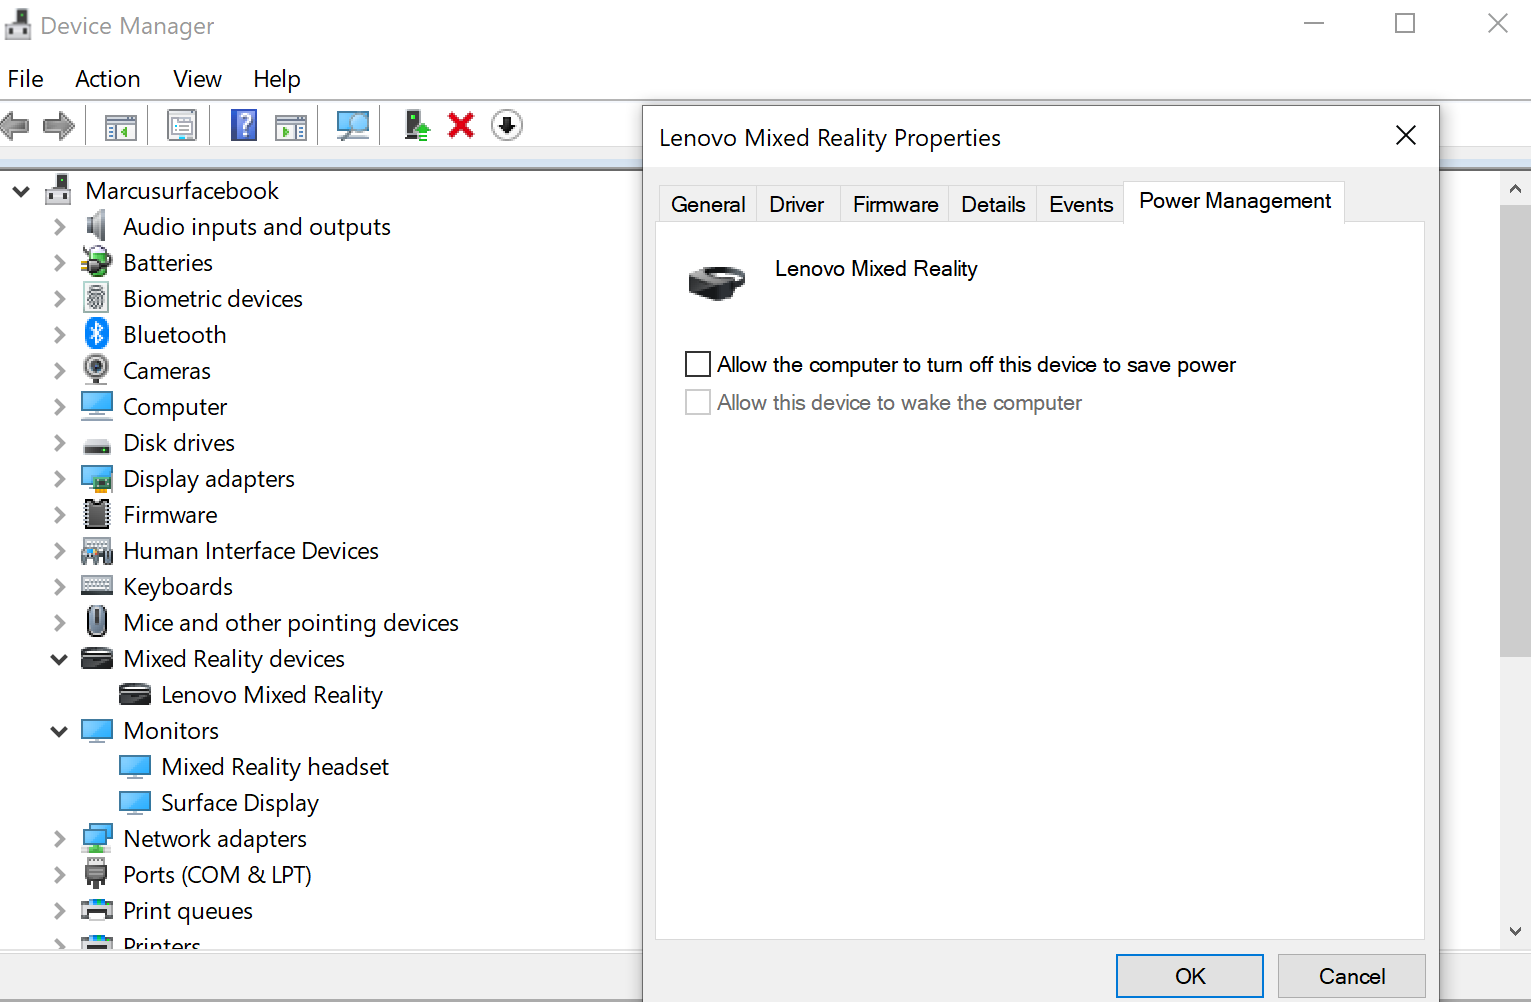Select the Print queues printer icon
1531x1002 pixels.
pos(97,910)
